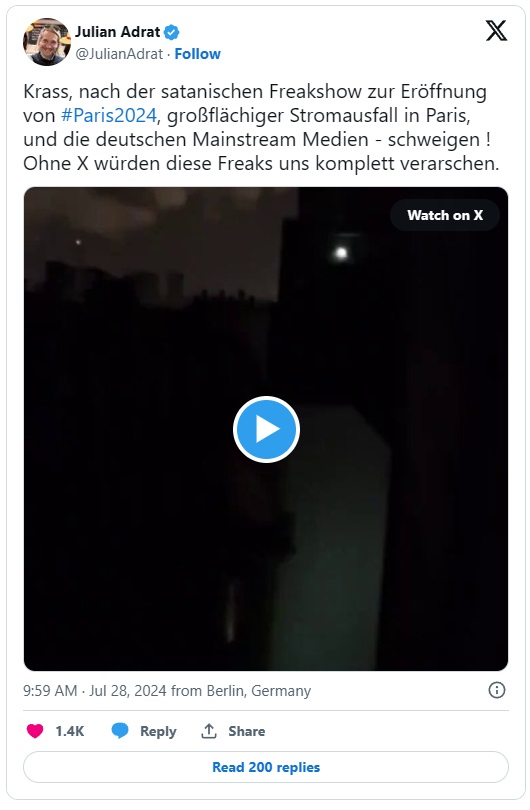Follow @JulianAdrat
This screenshot has height=810, width=530.
point(197,54)
